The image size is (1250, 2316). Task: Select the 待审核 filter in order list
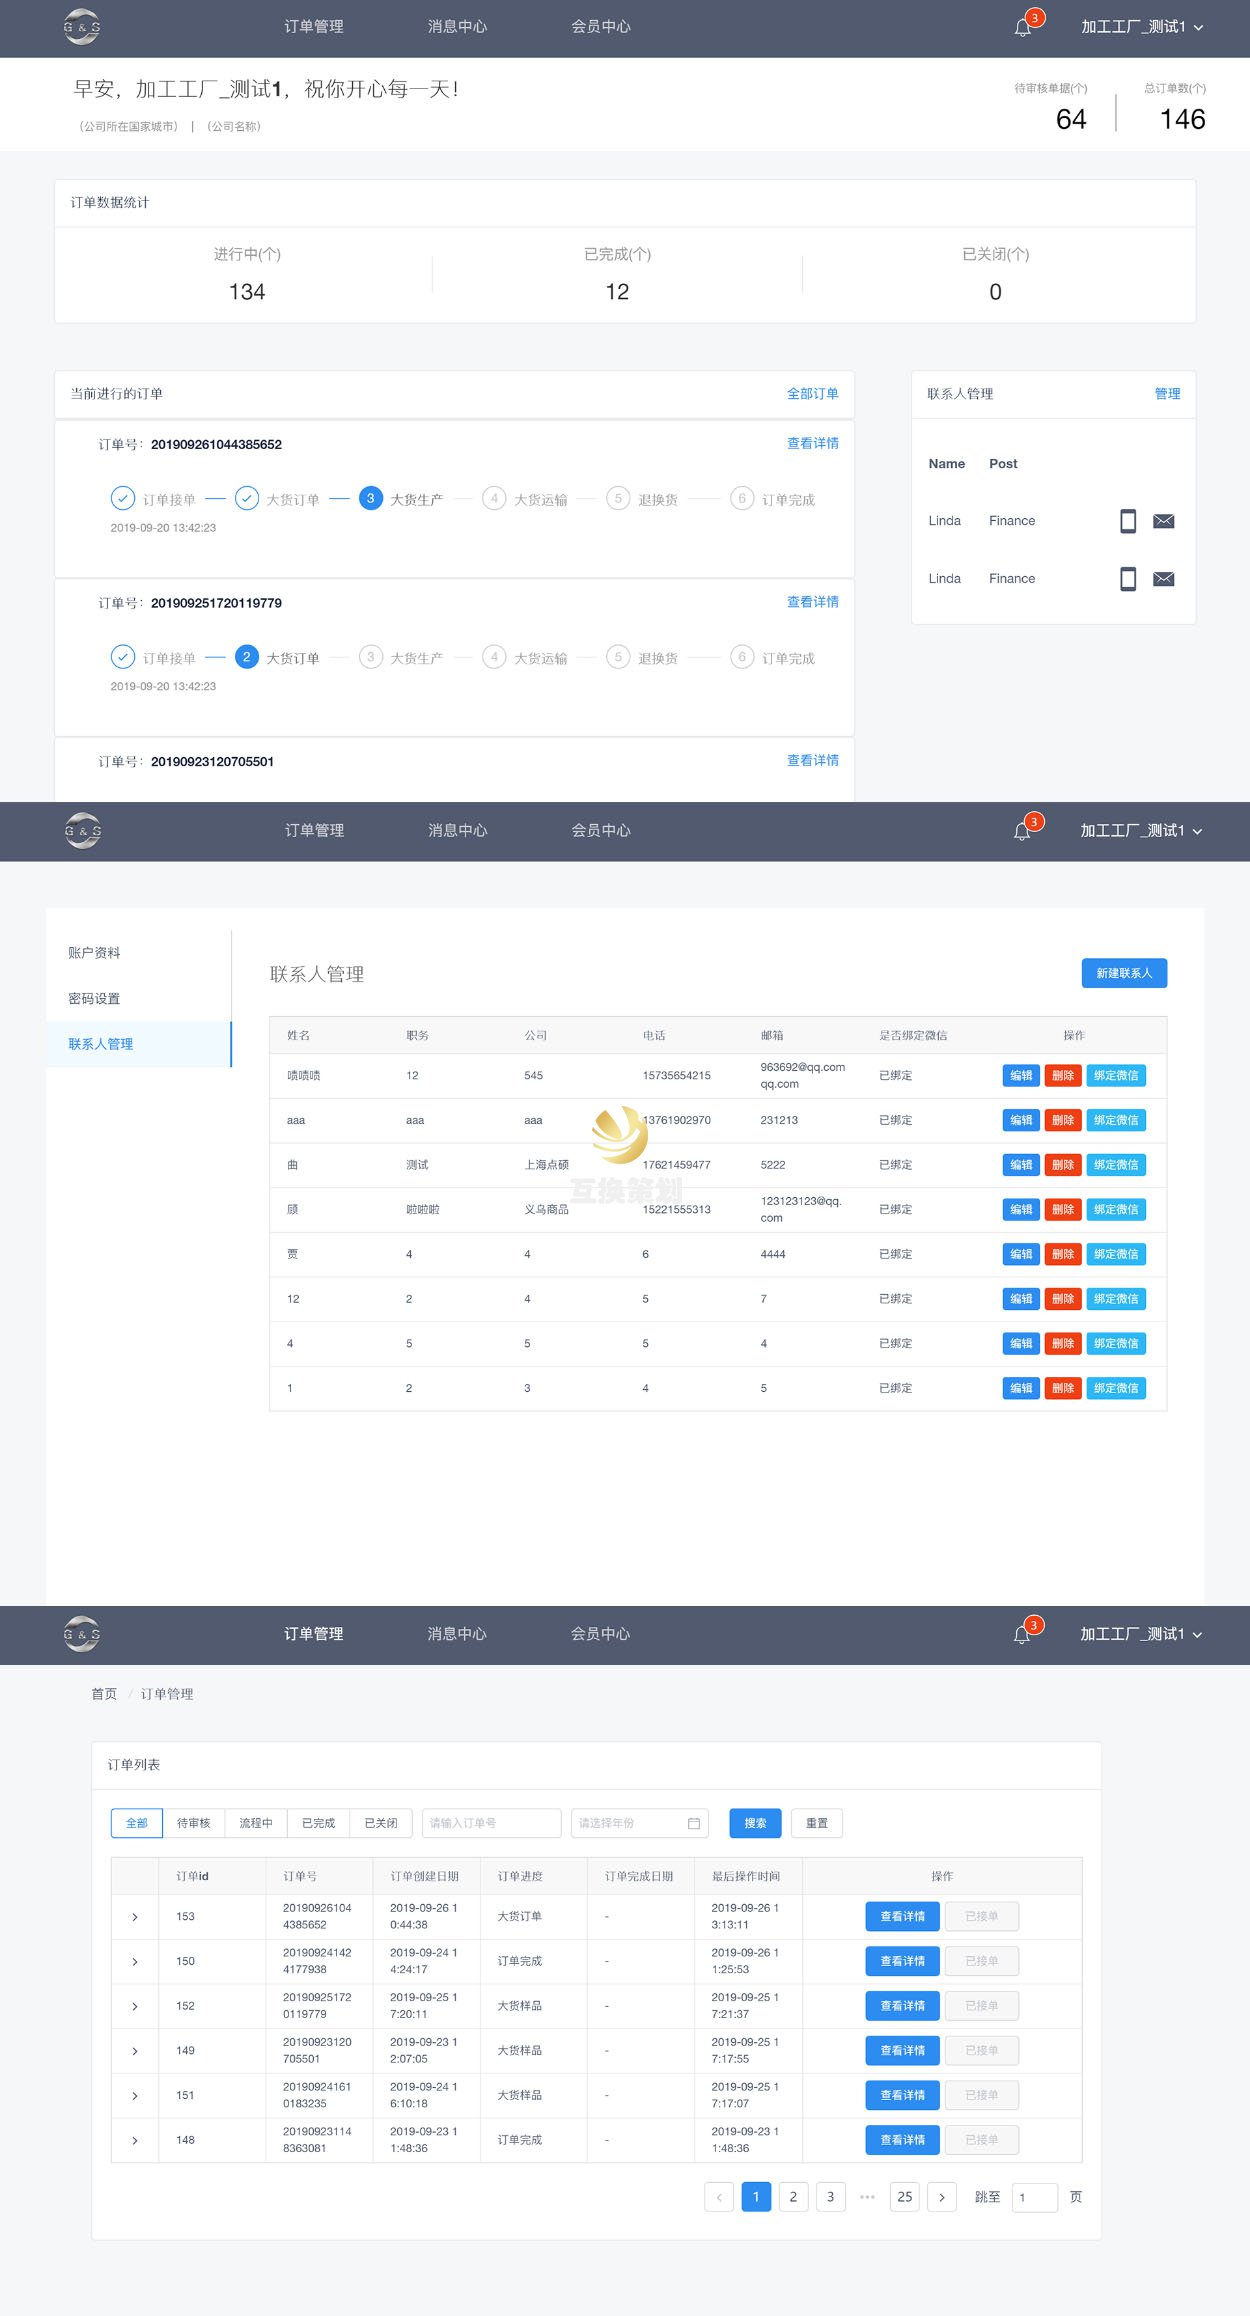pos(194,1823)
